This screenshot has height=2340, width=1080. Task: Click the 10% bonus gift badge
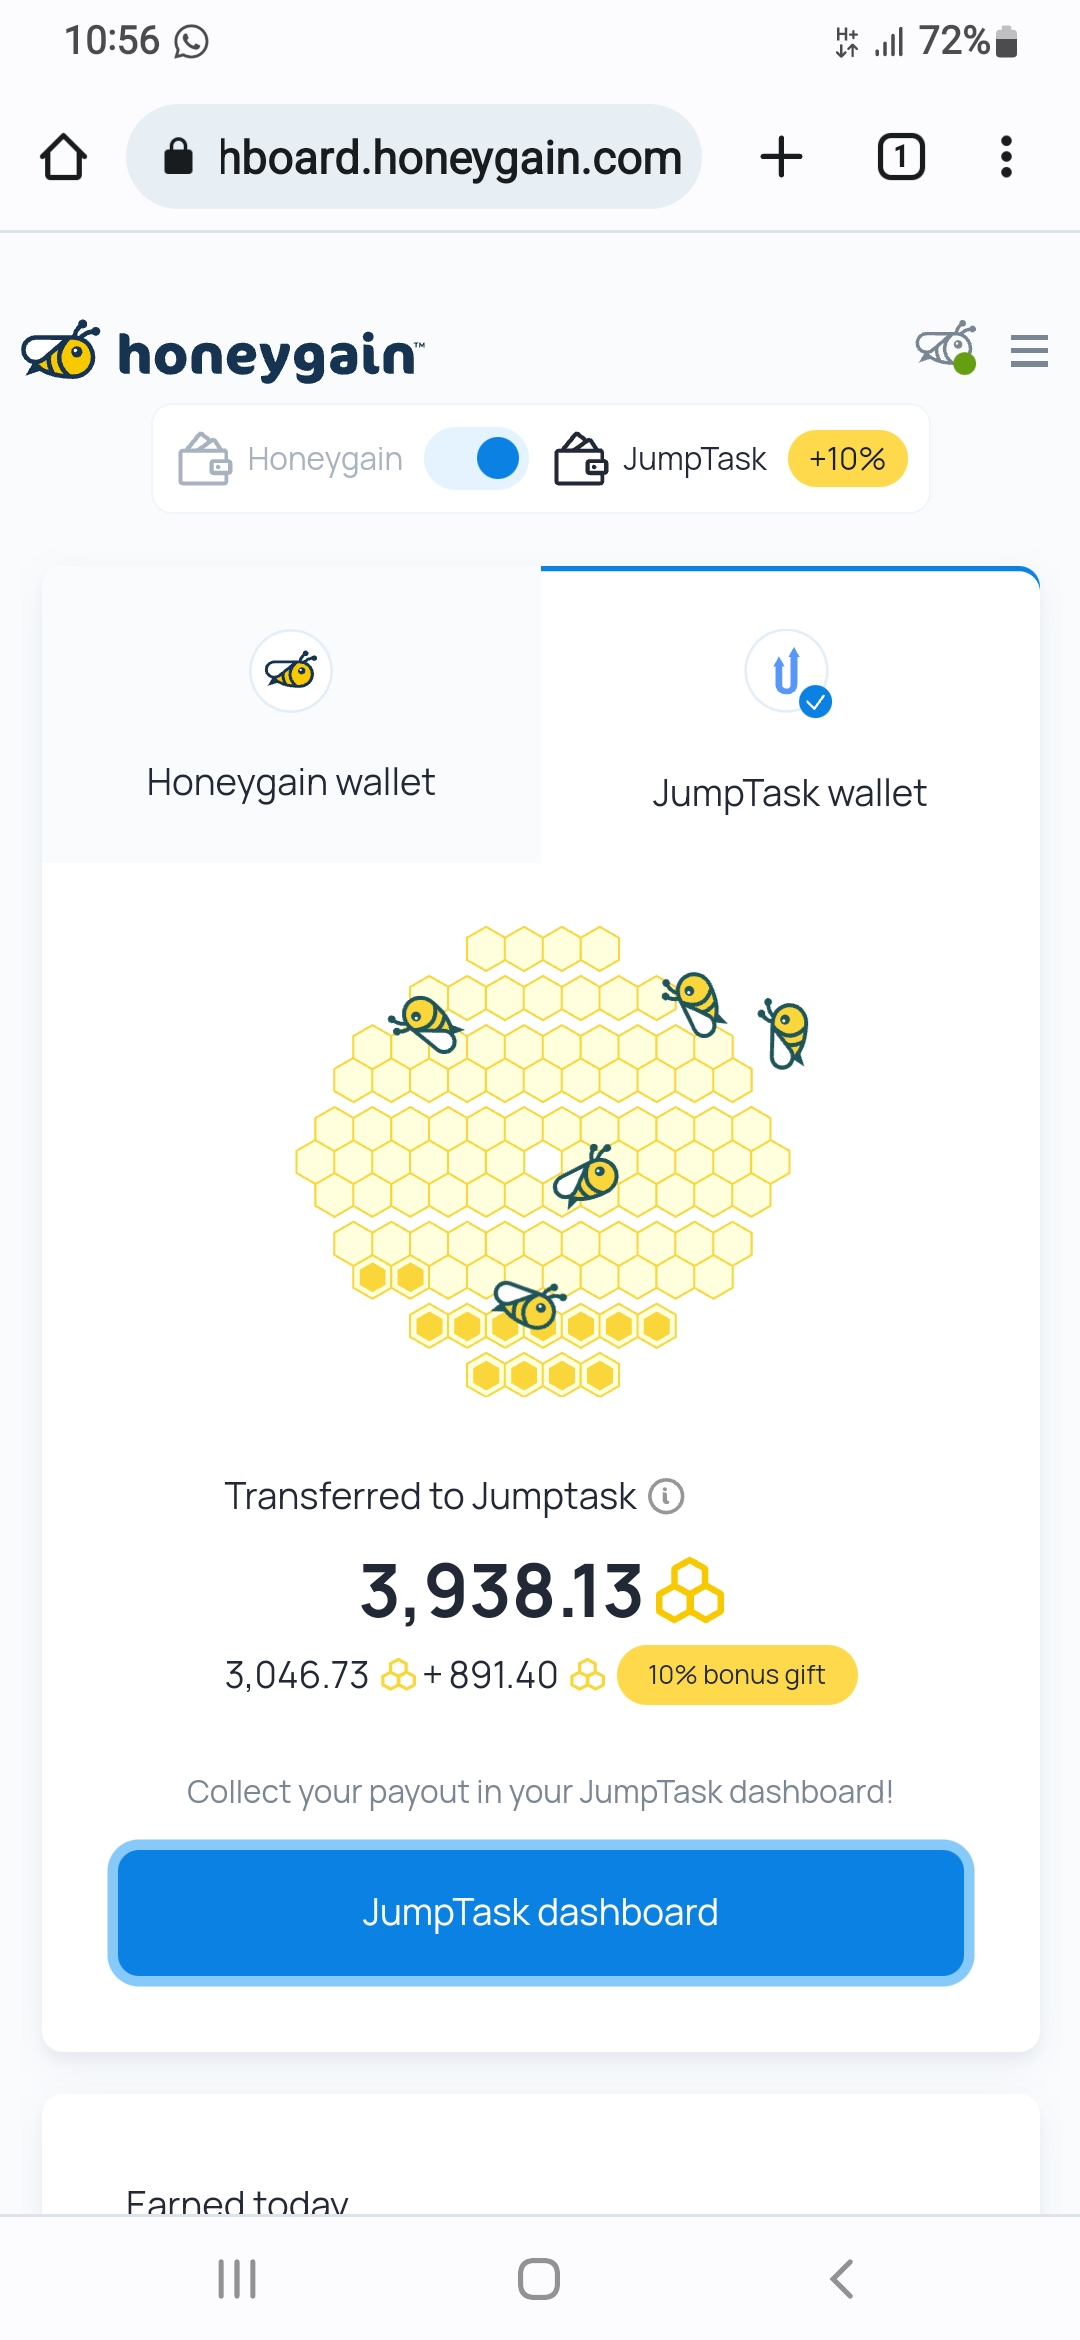[x=737, y=1675]
